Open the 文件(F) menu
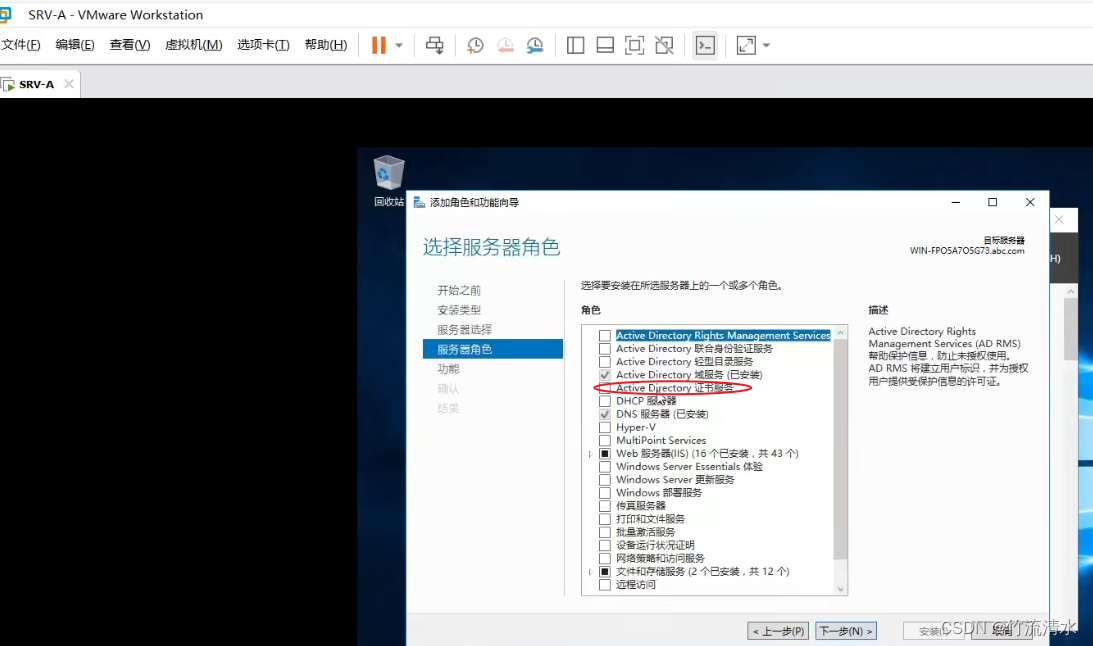 click(x=21, y=45)
